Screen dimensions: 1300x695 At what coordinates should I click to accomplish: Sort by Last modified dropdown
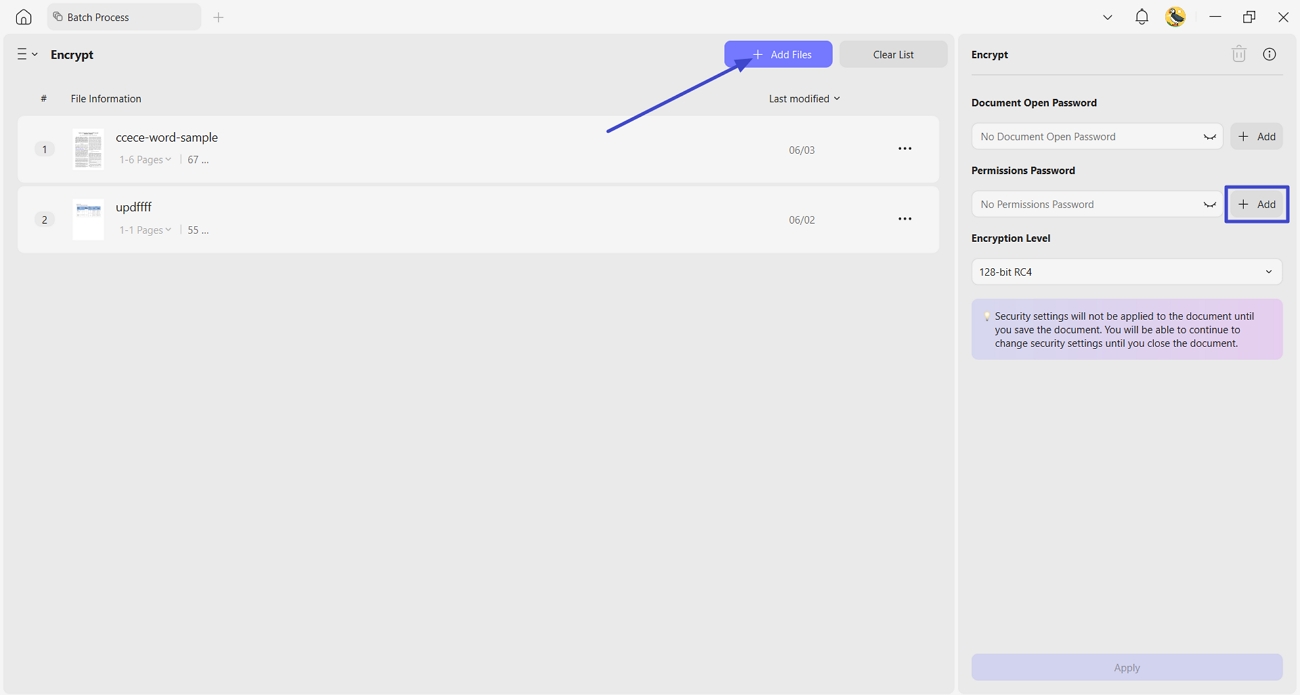point(804,99)
